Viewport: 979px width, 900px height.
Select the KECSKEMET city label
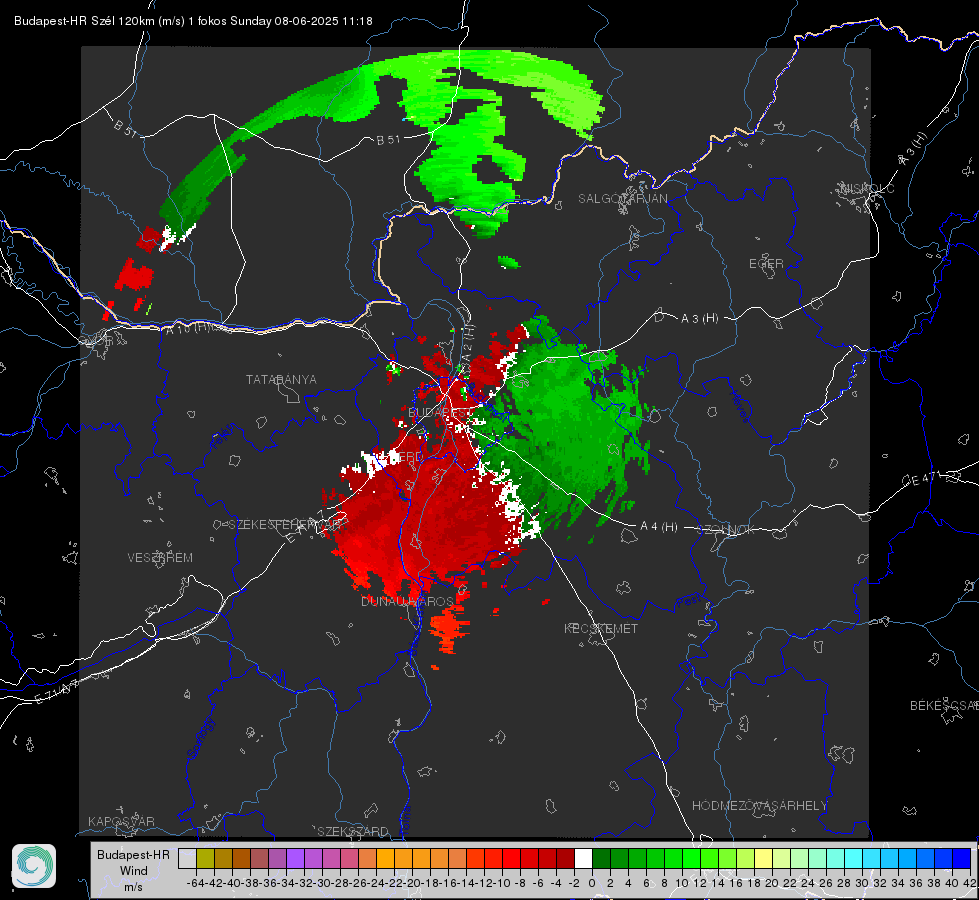[x=601, y=628]
